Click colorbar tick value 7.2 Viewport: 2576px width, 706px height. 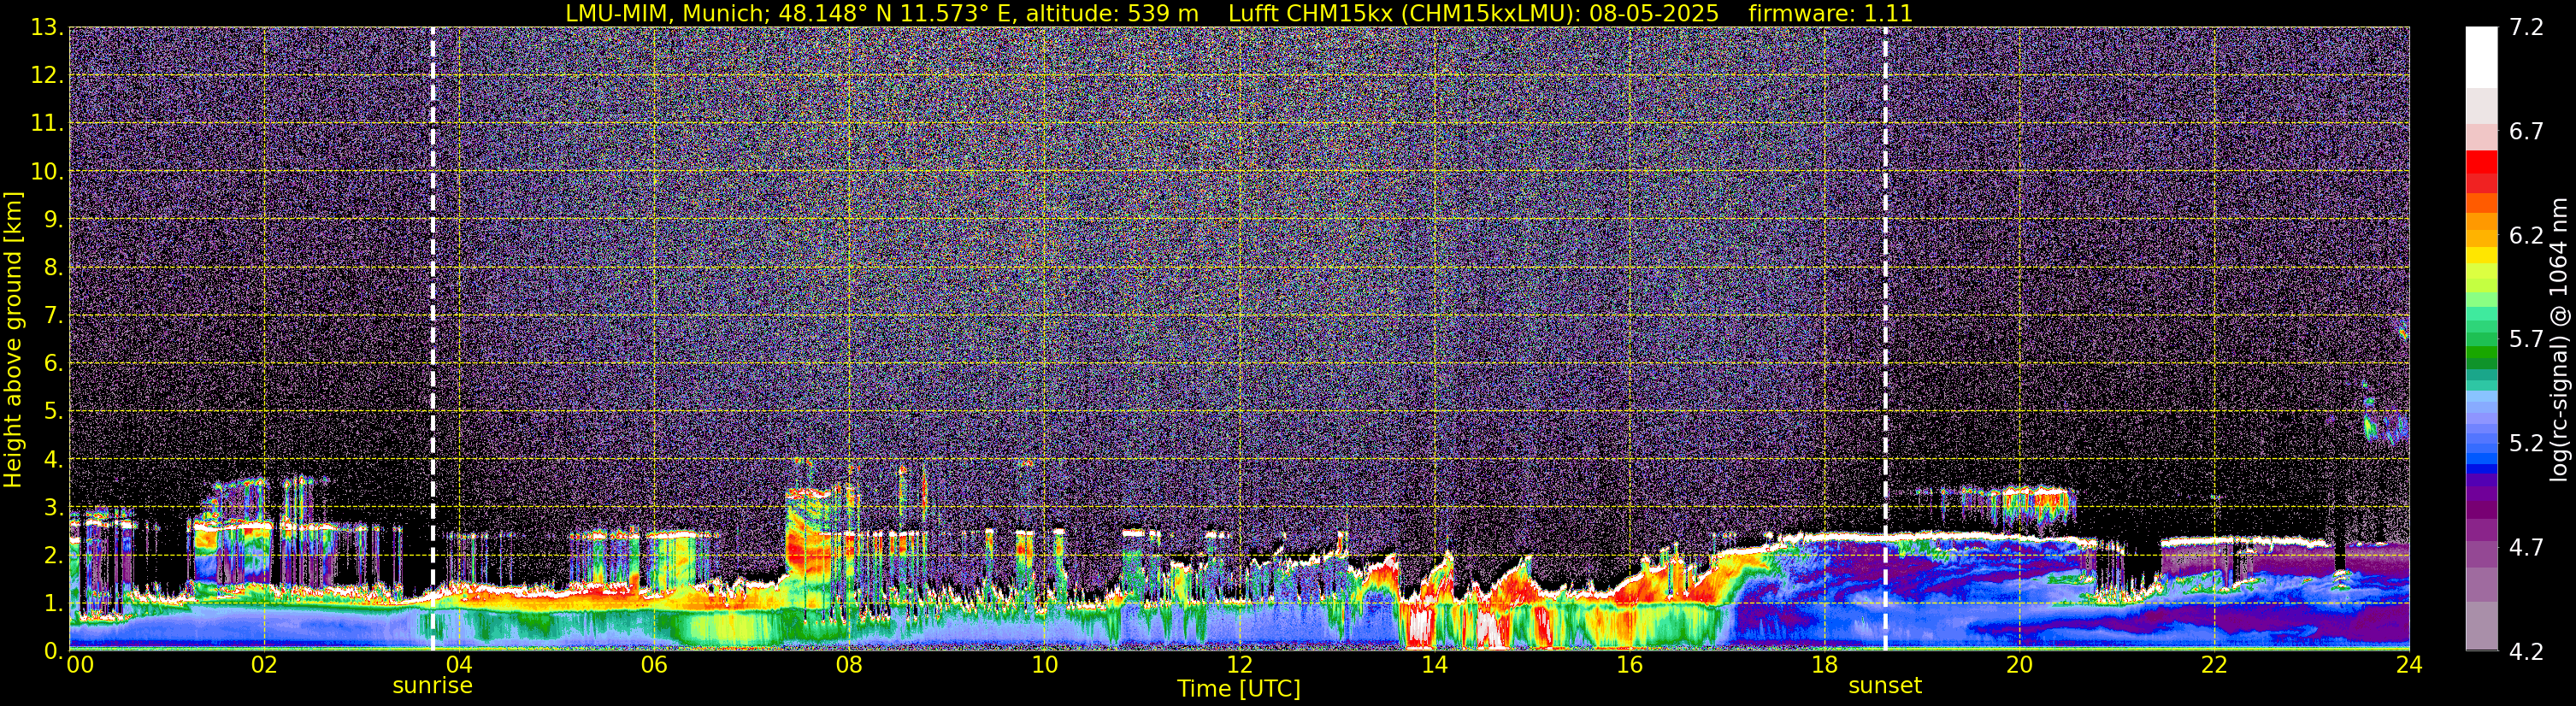pyautogui.click(x=2526, y=27)
